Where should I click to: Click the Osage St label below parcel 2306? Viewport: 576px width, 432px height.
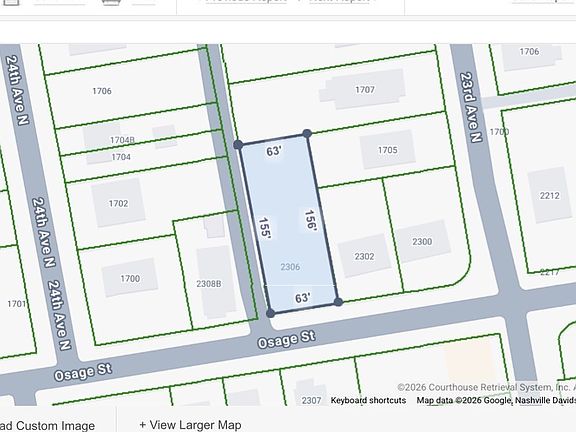click(x=287, y=339)
